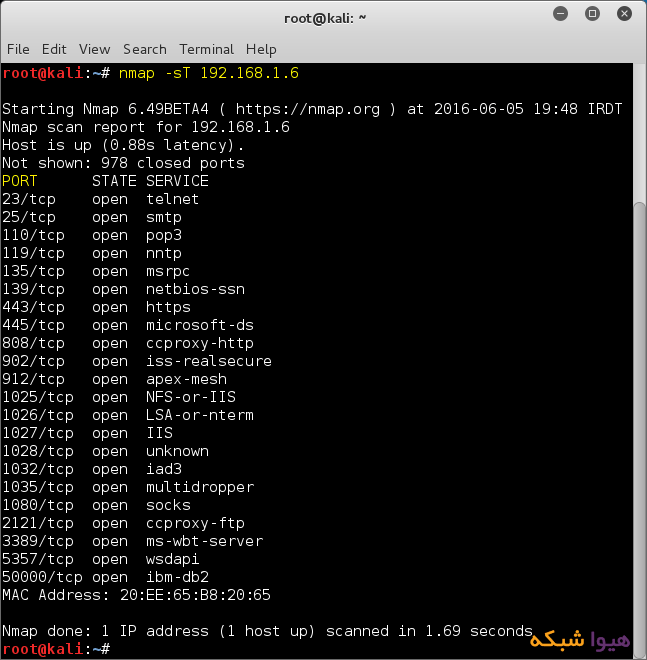Screen dimensions: 647x660
Task: Click the "nmap -sT 192.168.1.6" command text
Action: [208, 73]
